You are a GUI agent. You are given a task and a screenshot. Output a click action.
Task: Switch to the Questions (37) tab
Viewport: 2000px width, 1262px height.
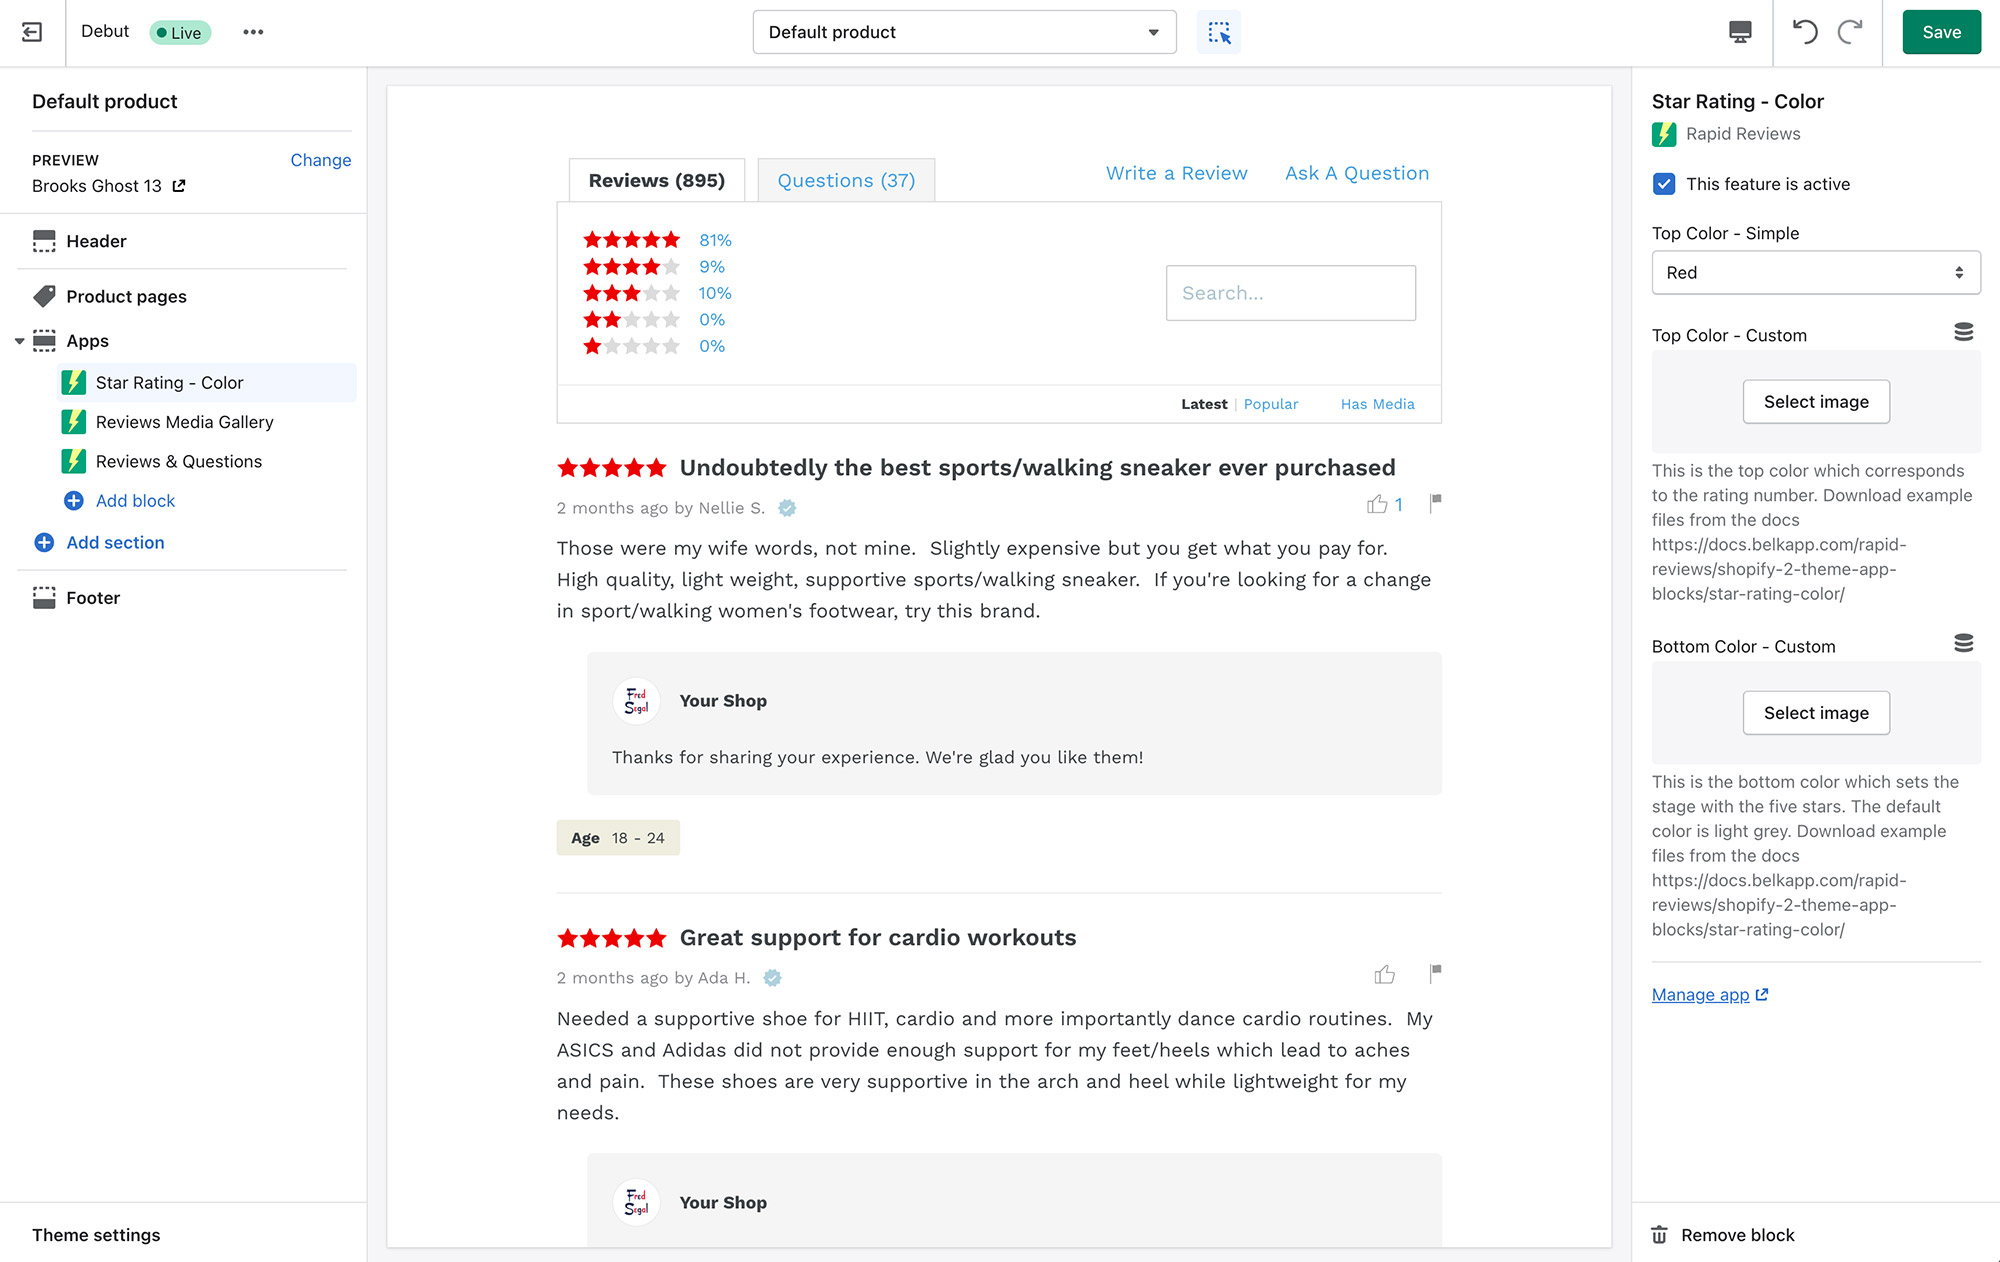846,181
